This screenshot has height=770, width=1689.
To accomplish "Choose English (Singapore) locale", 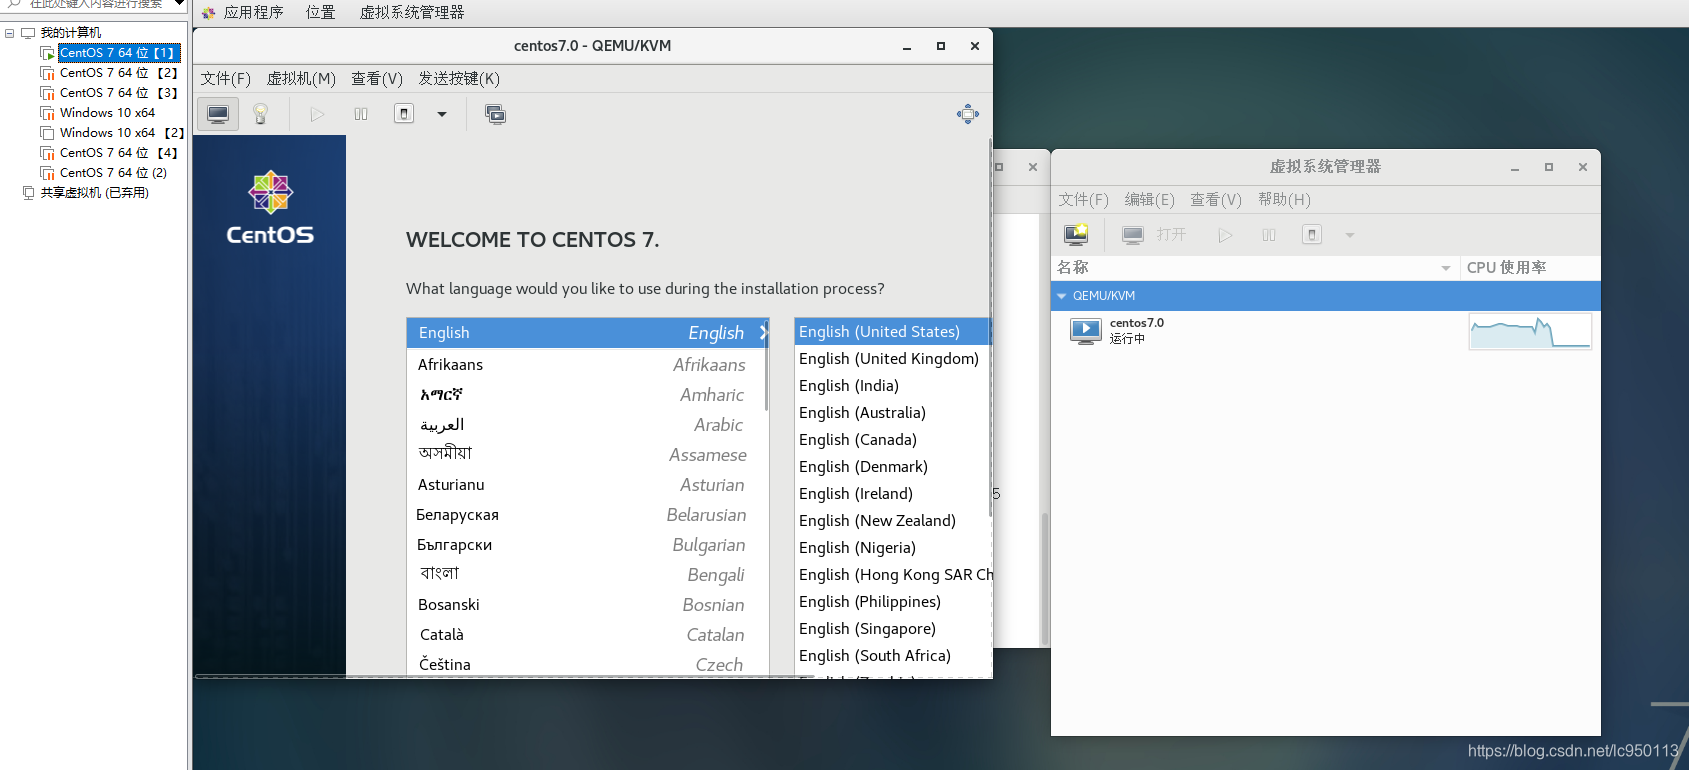I will pyautogui.click(x=891, y=628).
